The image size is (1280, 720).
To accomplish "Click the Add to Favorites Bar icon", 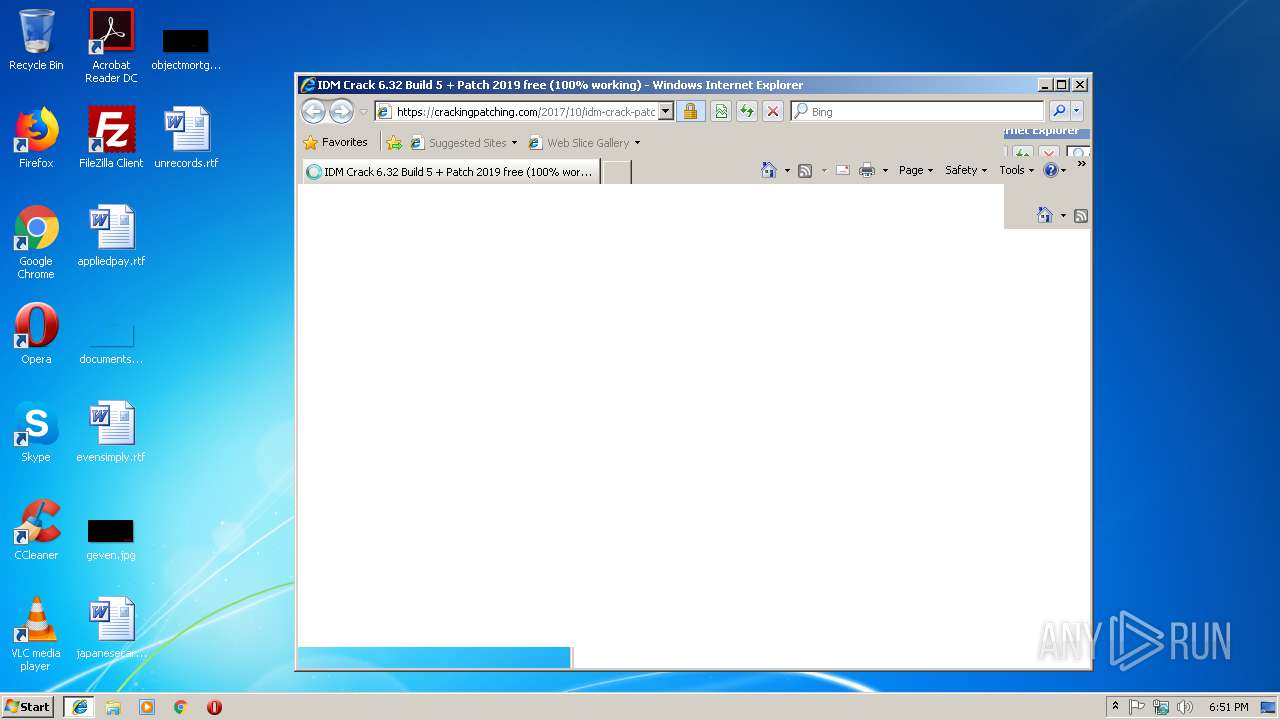I will pyautogui.click(x=394, y=143).
